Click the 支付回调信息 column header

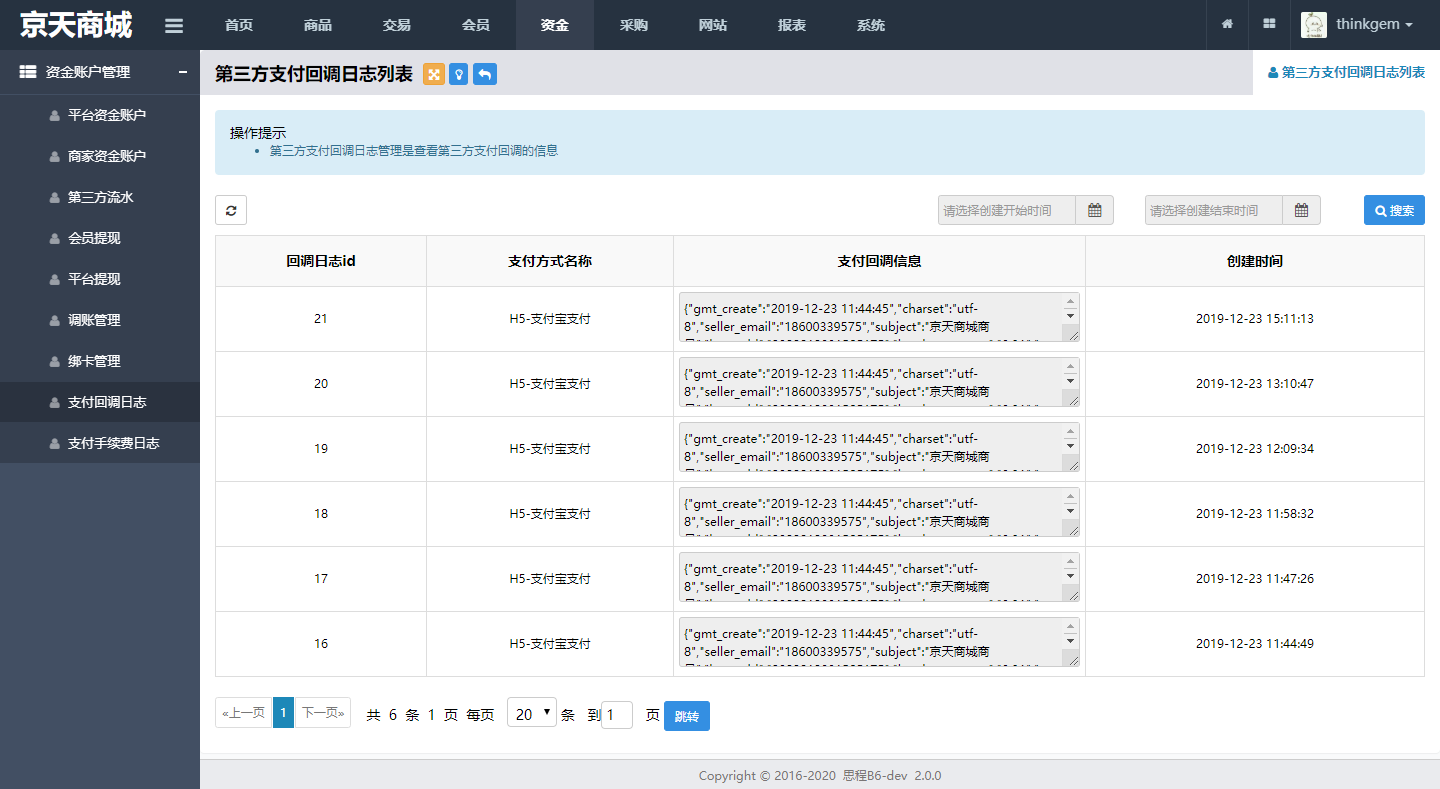point(879,261)
